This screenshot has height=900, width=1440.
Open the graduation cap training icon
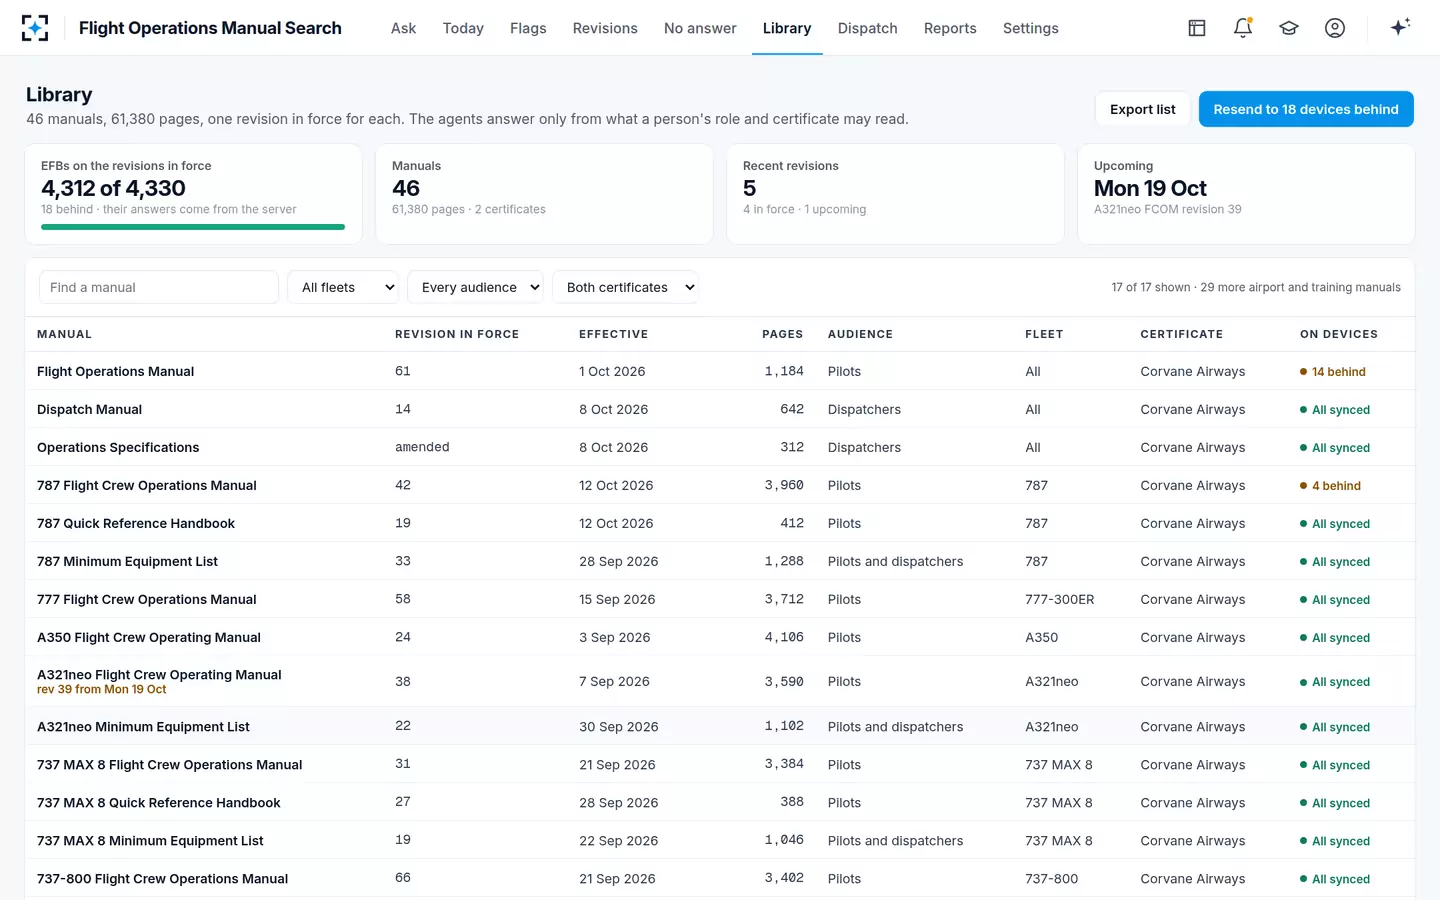pyautogui.click(x=1289, y=28)
